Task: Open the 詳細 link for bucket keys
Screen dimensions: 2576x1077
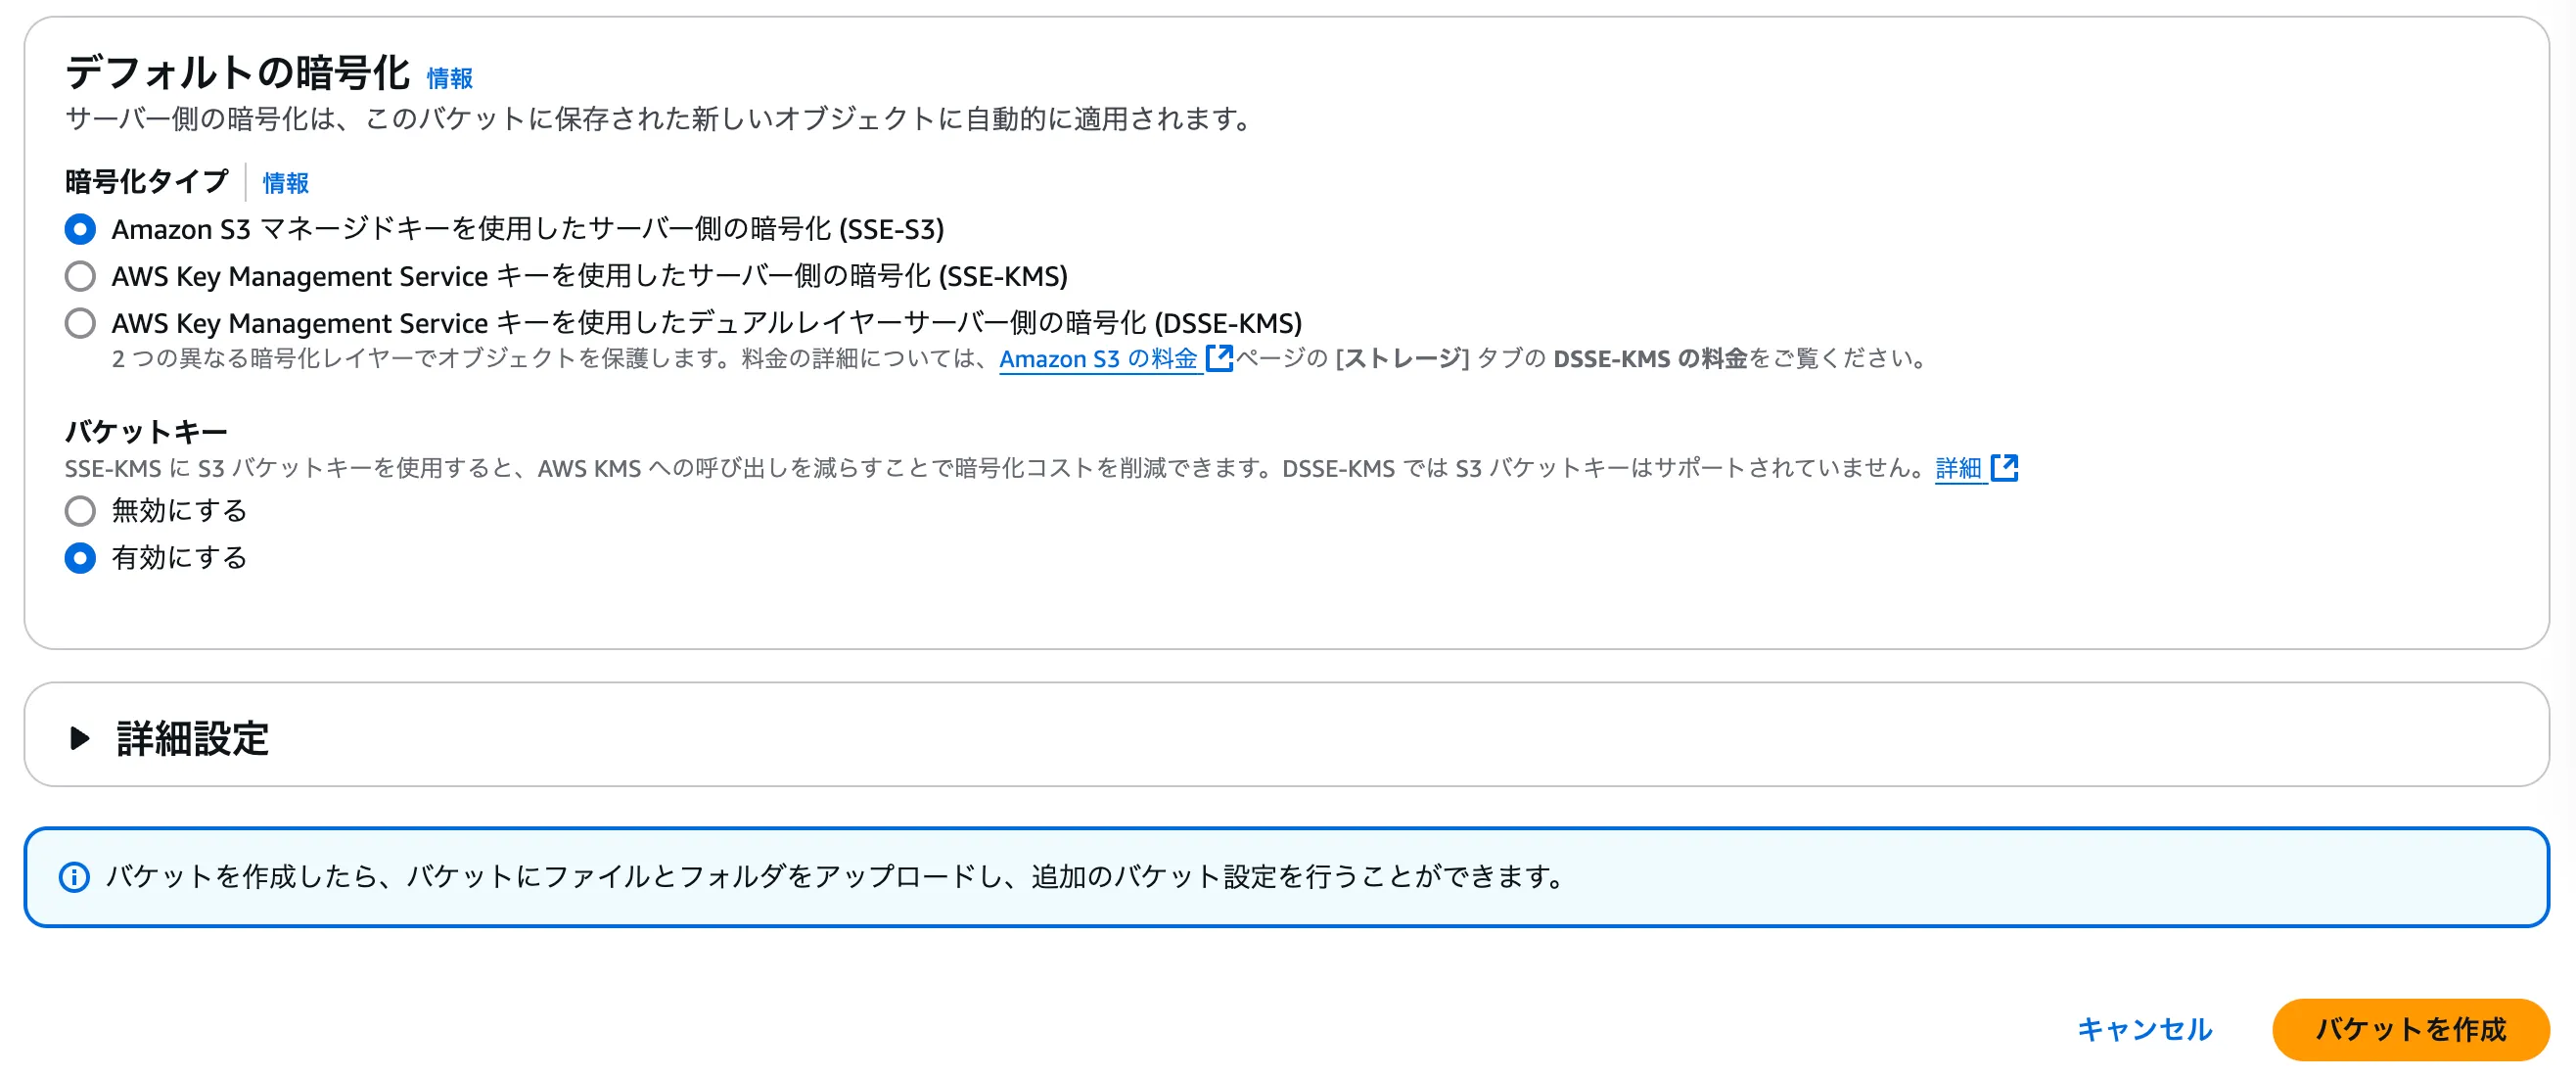Action: click(x=1958, y=468)
